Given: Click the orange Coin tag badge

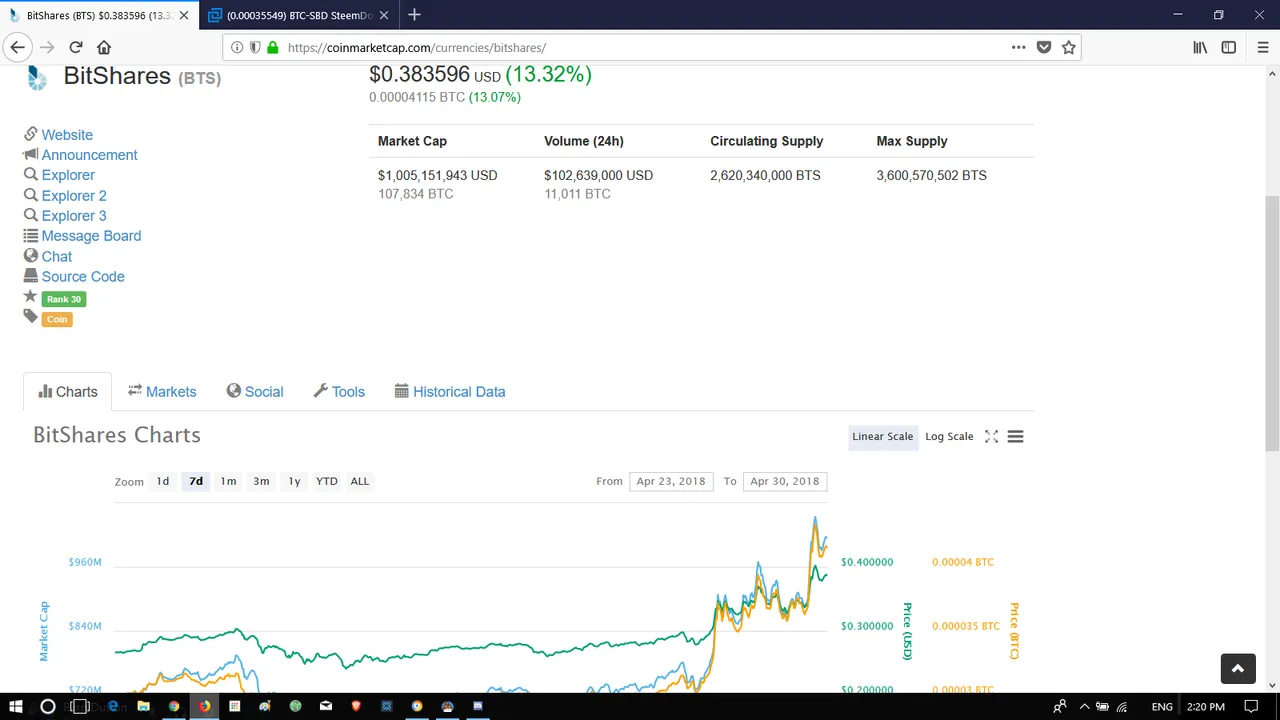Looking at the screenshot, I should coord(57,319).
